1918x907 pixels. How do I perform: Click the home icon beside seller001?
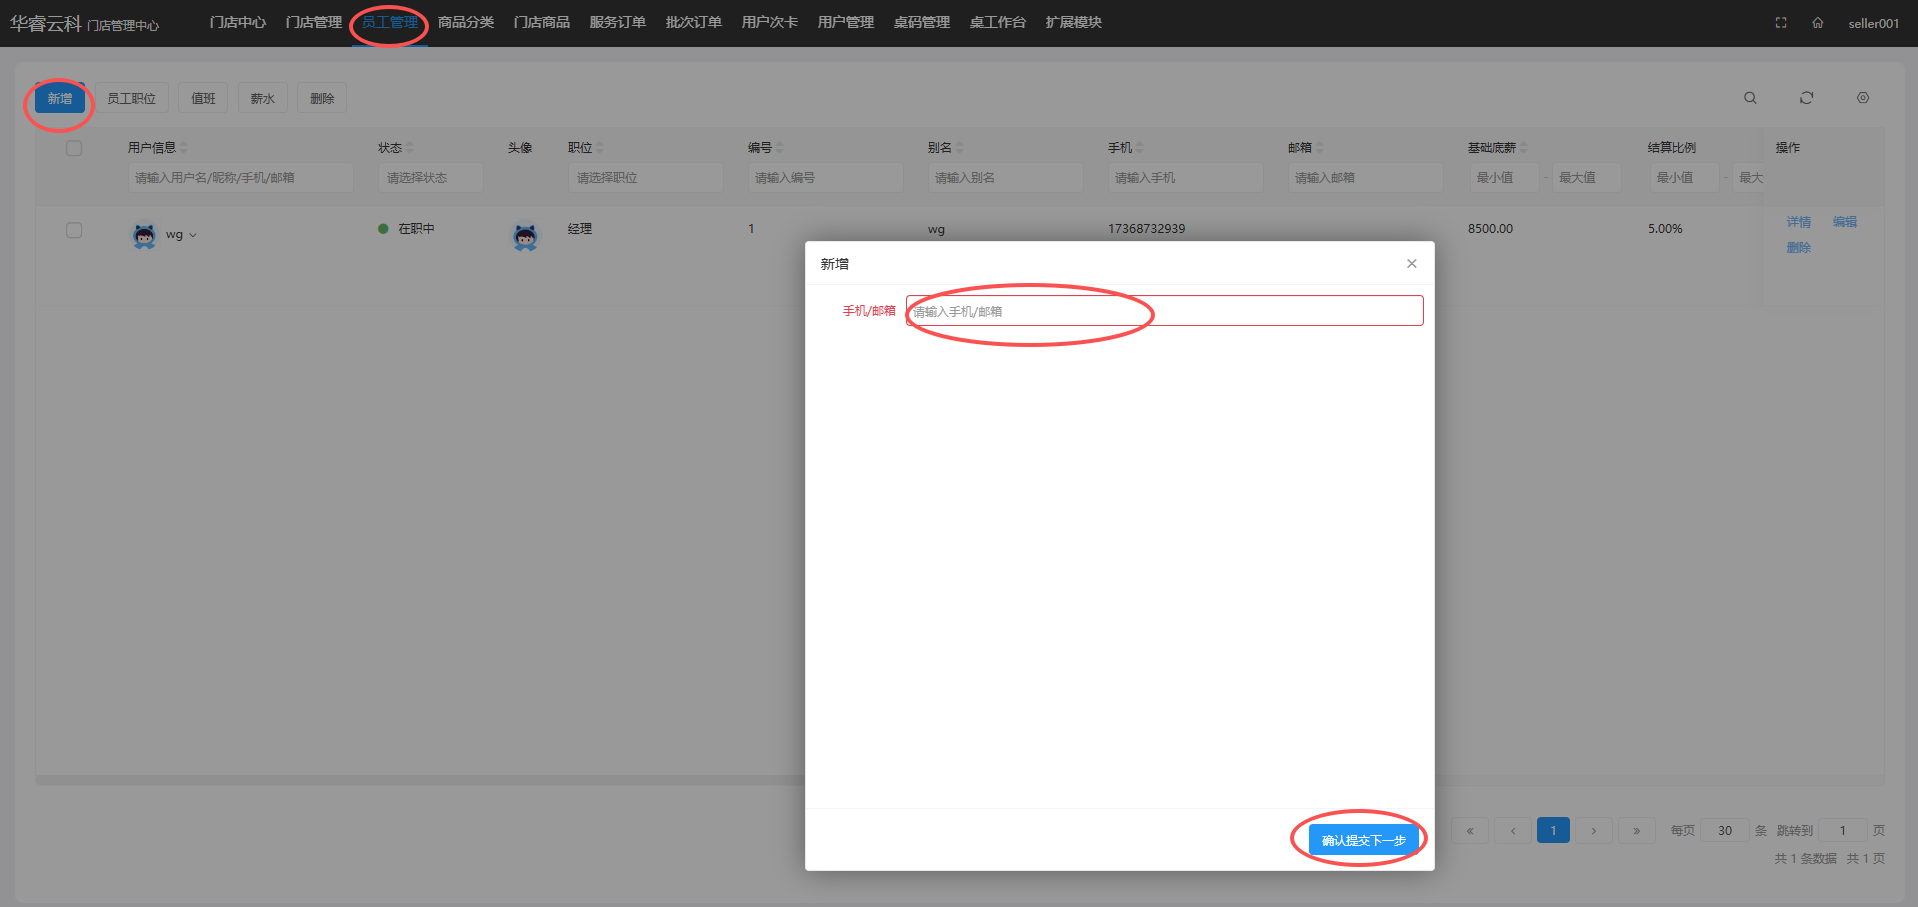point(1818,23)
